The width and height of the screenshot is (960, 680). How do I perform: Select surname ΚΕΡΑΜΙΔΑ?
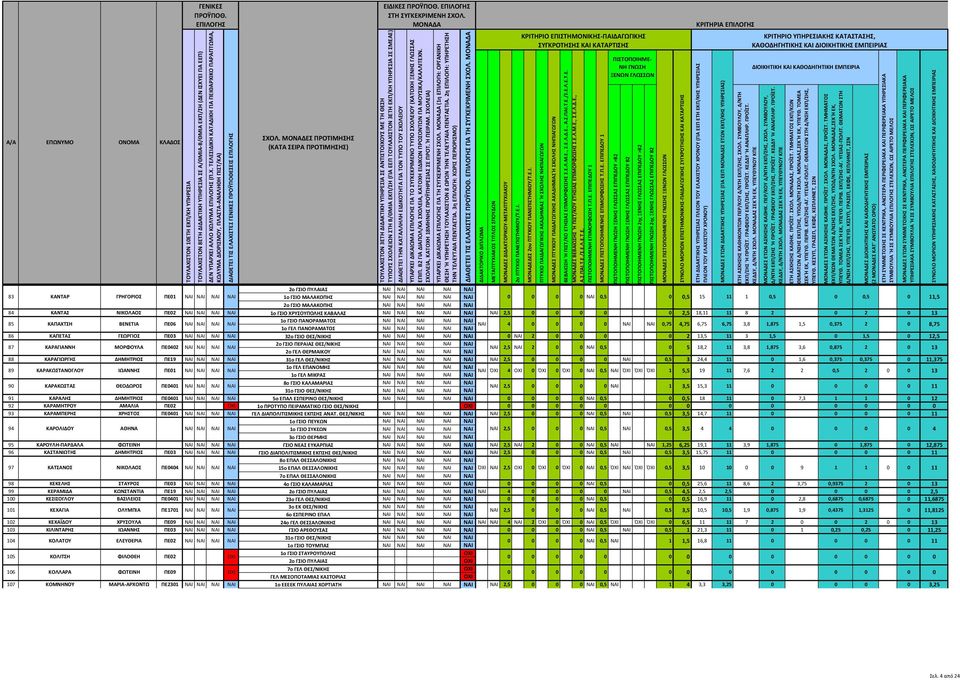[x=59, y=491]
